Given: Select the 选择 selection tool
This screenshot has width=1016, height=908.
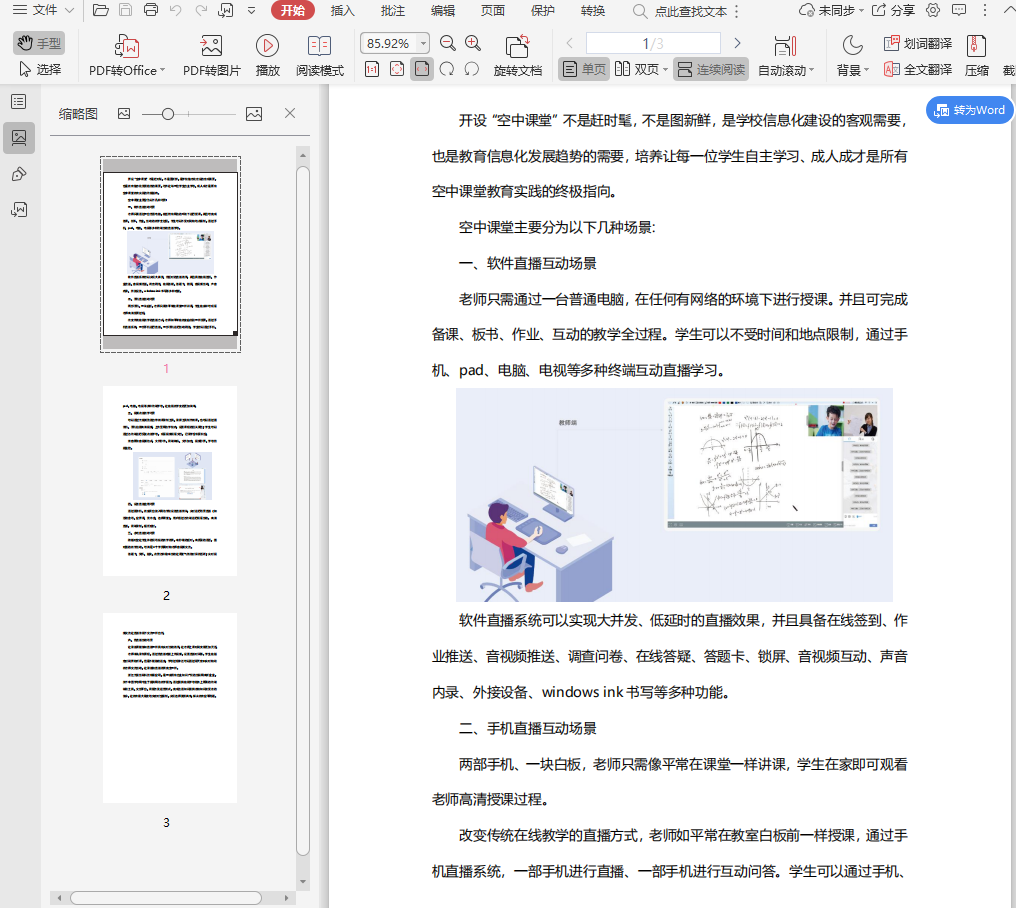Looking at the screenshot, I should pyautogui.click(x=40, y=69).
